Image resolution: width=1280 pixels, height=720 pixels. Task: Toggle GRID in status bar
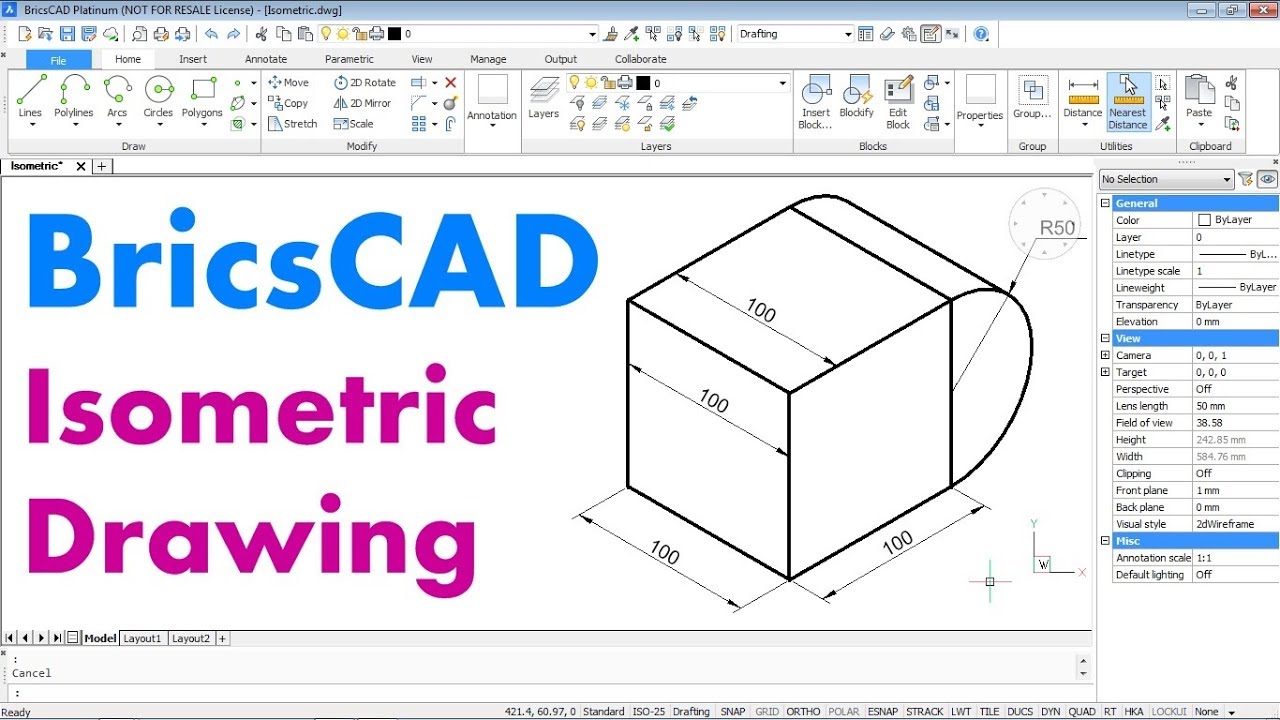point(767,712)
